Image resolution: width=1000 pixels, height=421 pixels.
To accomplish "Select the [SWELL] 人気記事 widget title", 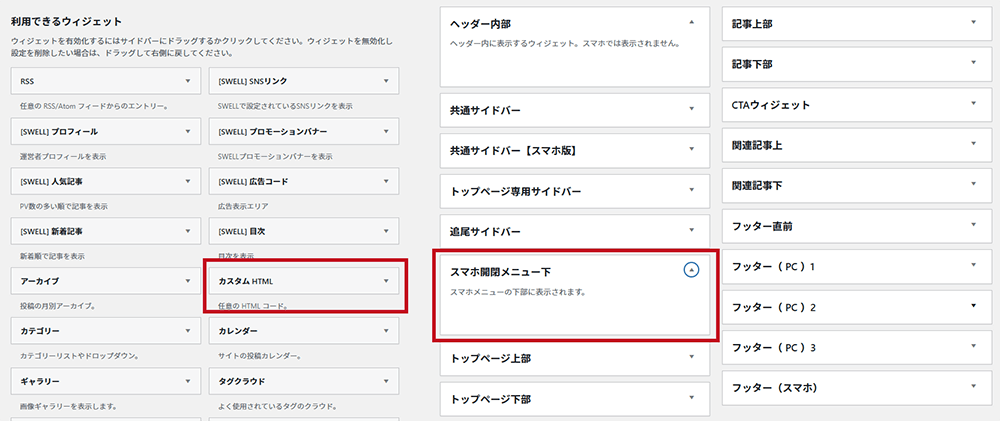I will click(51, 181).
